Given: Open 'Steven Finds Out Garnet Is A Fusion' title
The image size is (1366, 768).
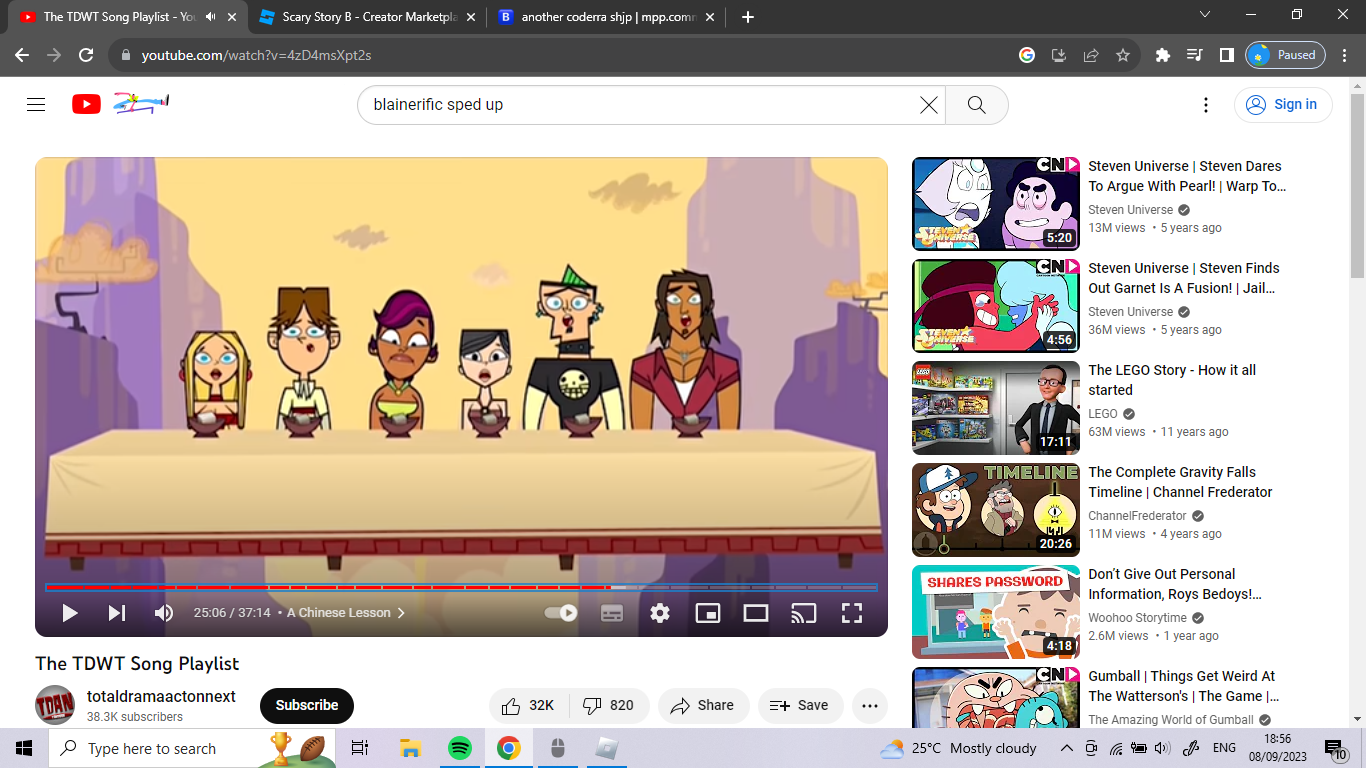Looking at the screenshot, I should [x=1184, y=278].
